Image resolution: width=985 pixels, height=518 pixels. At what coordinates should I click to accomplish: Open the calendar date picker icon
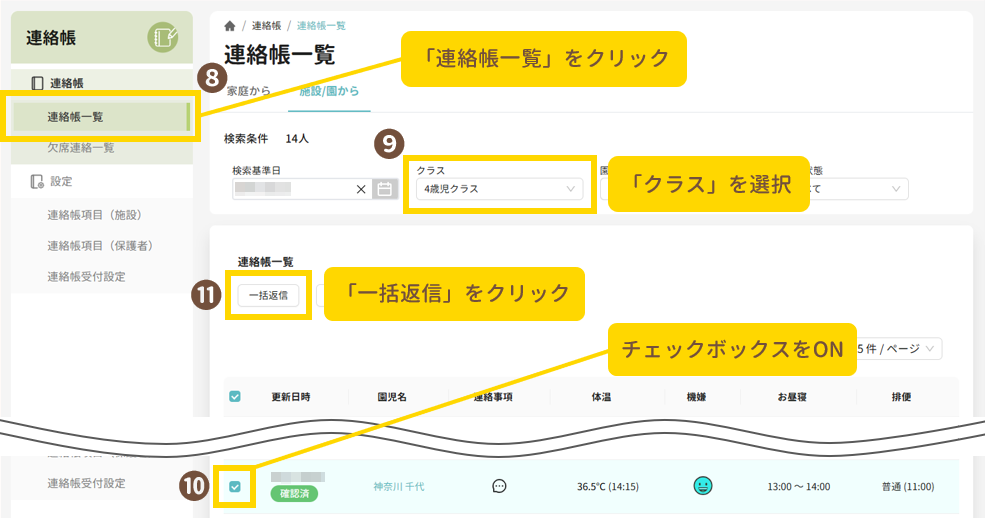pyautogui.click(x=384, y=188)
